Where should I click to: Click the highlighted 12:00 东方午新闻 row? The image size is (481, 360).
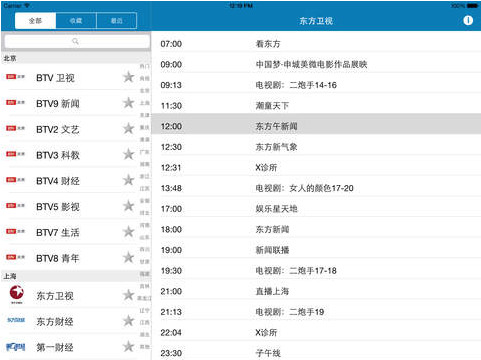pos(316,124)
